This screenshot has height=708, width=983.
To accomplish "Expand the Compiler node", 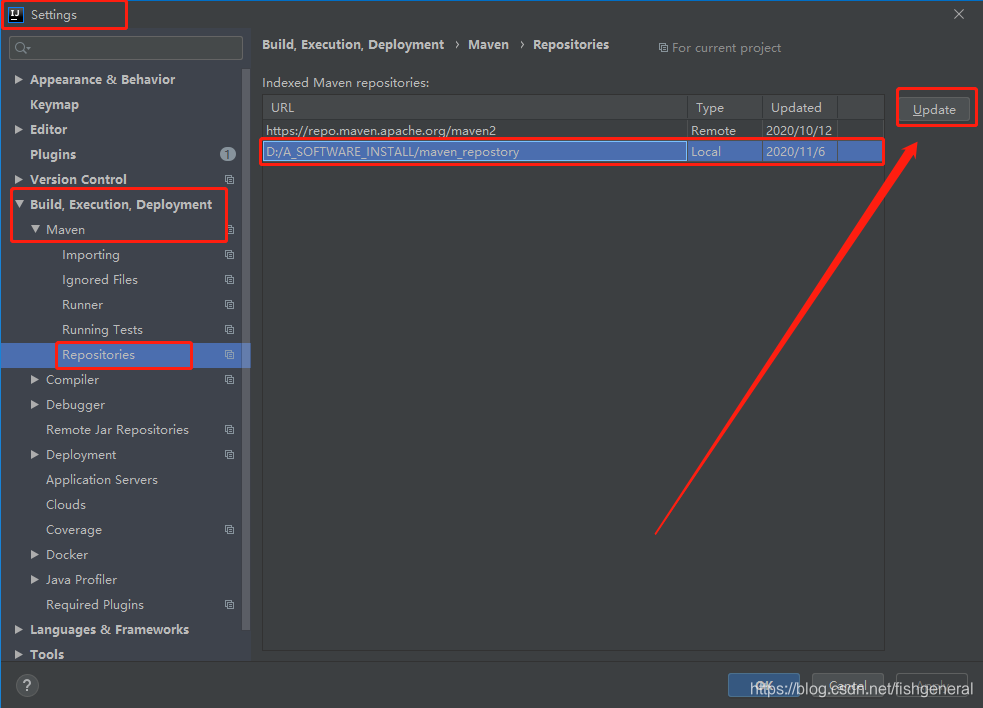I will coord(35,379).
